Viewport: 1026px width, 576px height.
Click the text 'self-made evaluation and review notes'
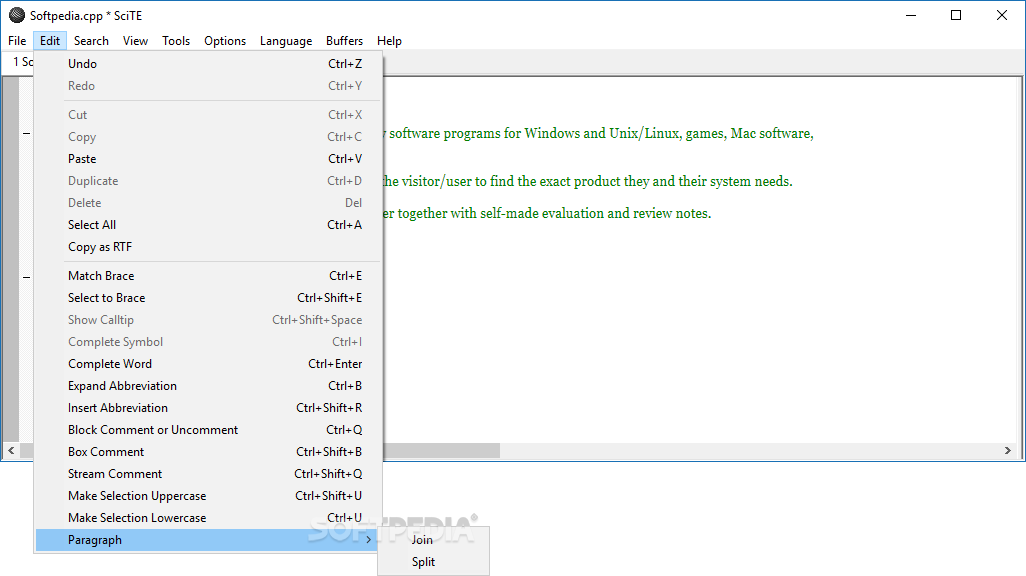tap(595, 213)
